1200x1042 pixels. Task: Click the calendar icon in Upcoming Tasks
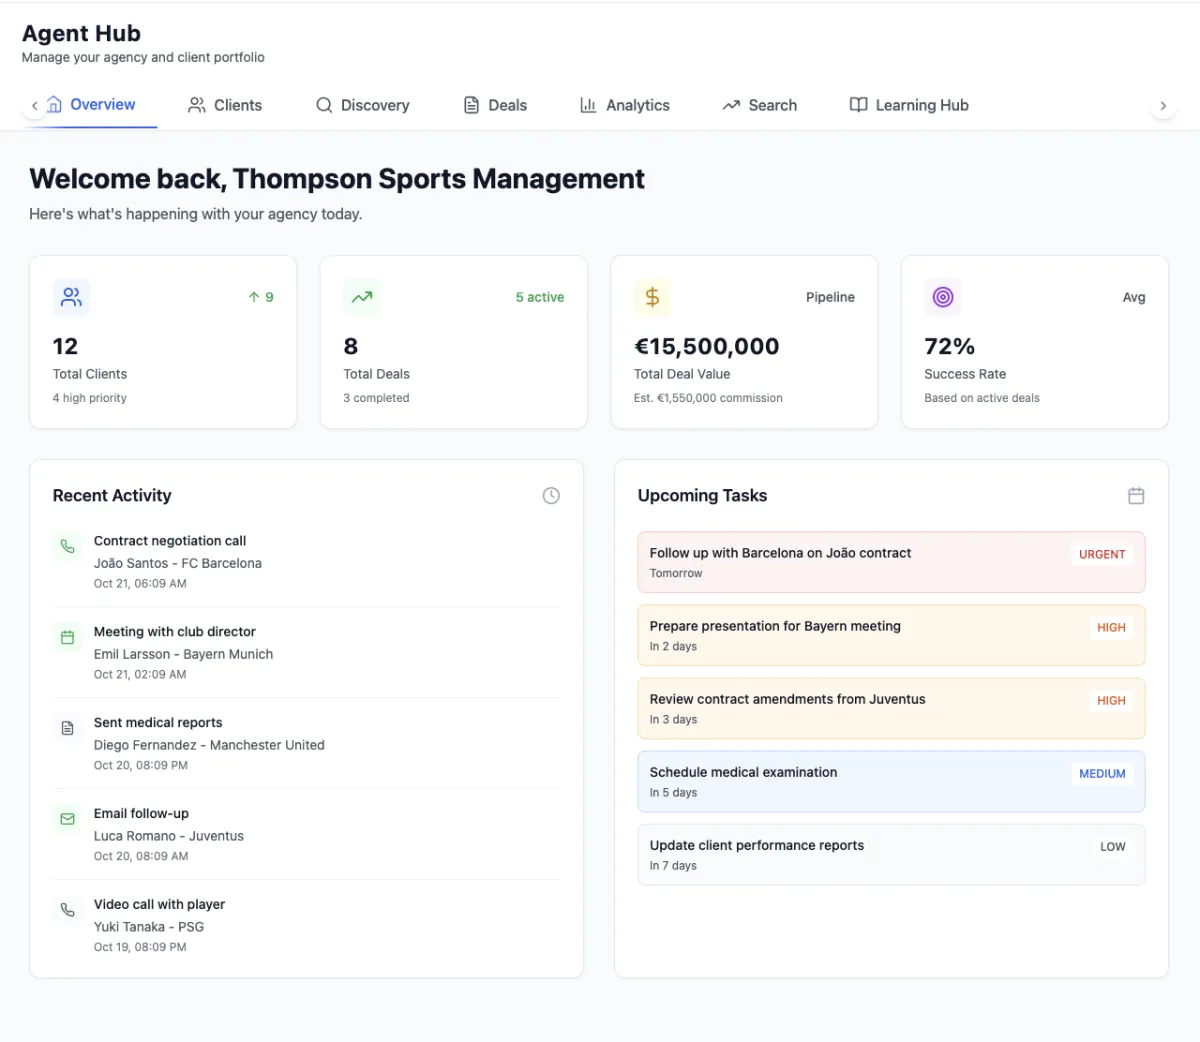tap(1136, 496)
